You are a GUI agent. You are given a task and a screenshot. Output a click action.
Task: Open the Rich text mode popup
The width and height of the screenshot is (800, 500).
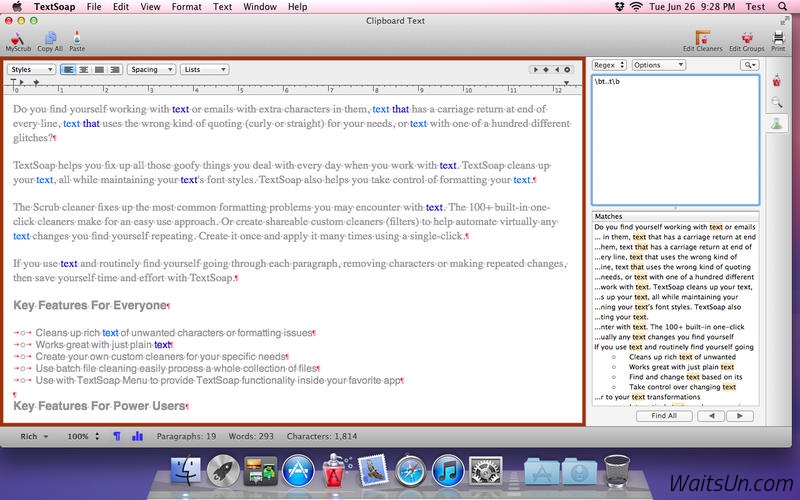(34, 436)
